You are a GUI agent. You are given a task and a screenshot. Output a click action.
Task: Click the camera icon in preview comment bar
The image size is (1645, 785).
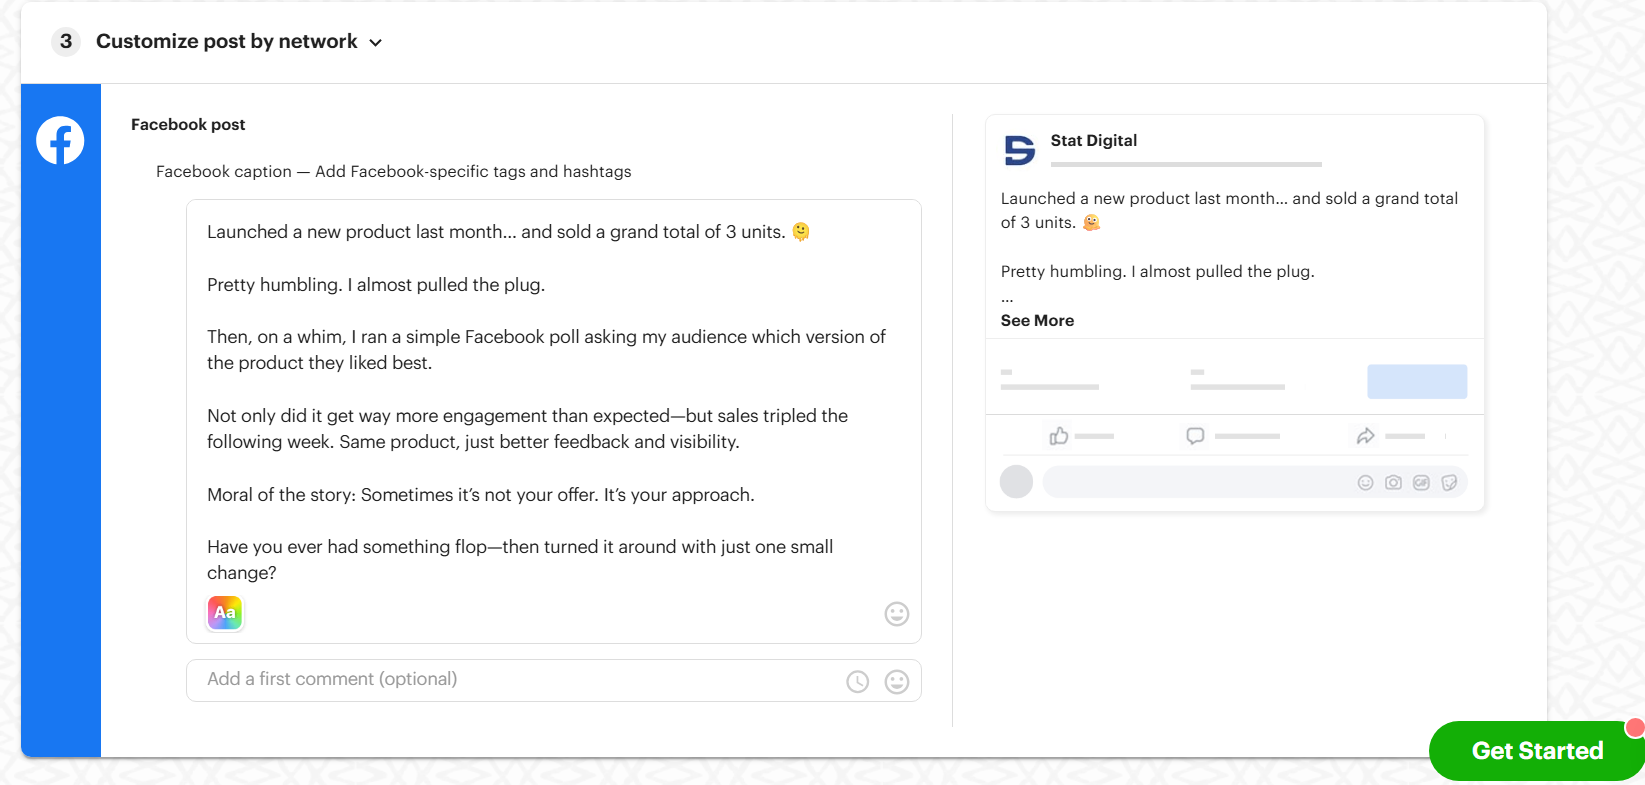tap(1393, 483)
